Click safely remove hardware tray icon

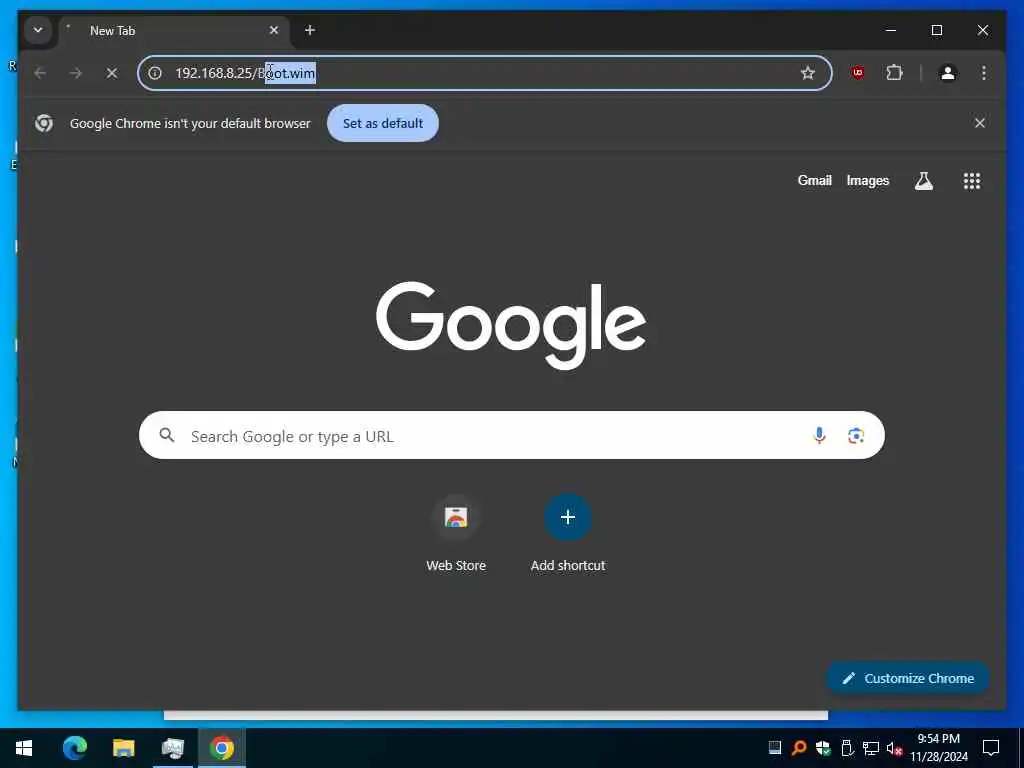[x=847, y=748]
